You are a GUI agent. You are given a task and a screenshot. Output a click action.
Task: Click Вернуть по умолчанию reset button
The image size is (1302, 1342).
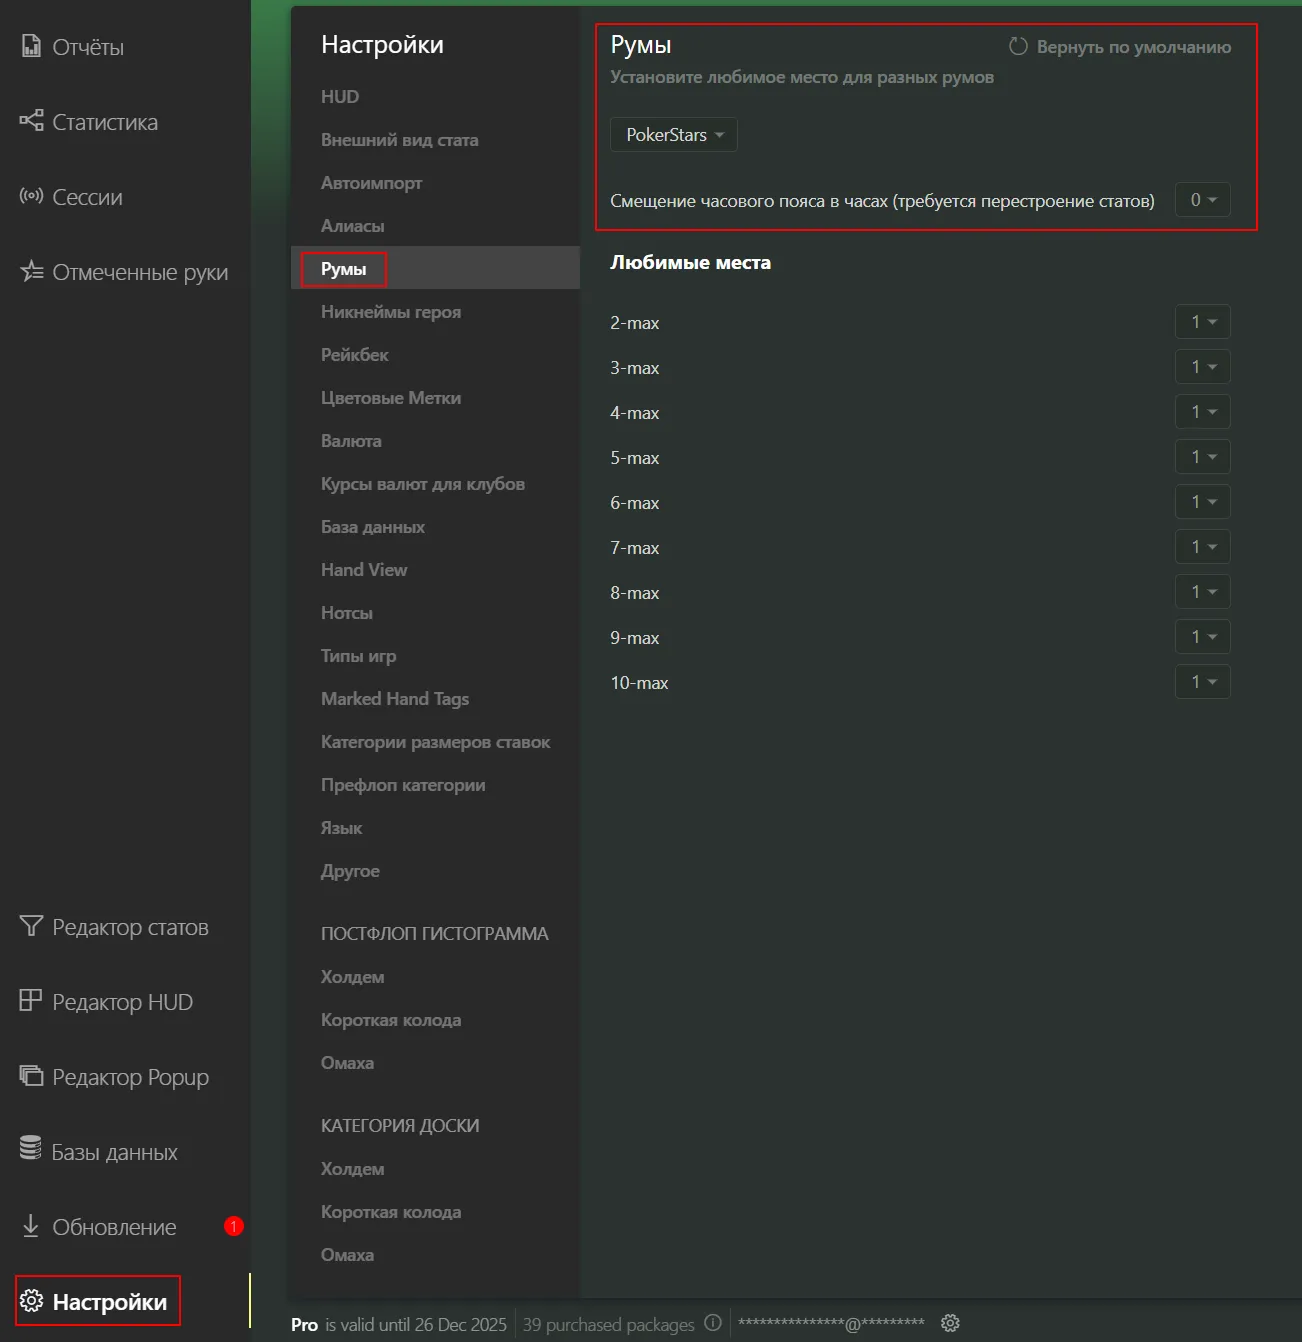pos(1120,47)
